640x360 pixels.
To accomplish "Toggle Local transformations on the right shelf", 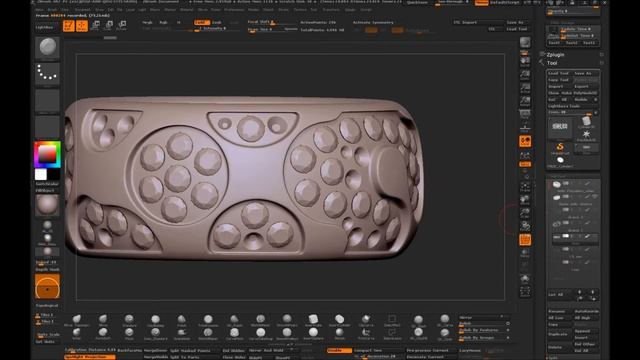I will coord(525,142).
